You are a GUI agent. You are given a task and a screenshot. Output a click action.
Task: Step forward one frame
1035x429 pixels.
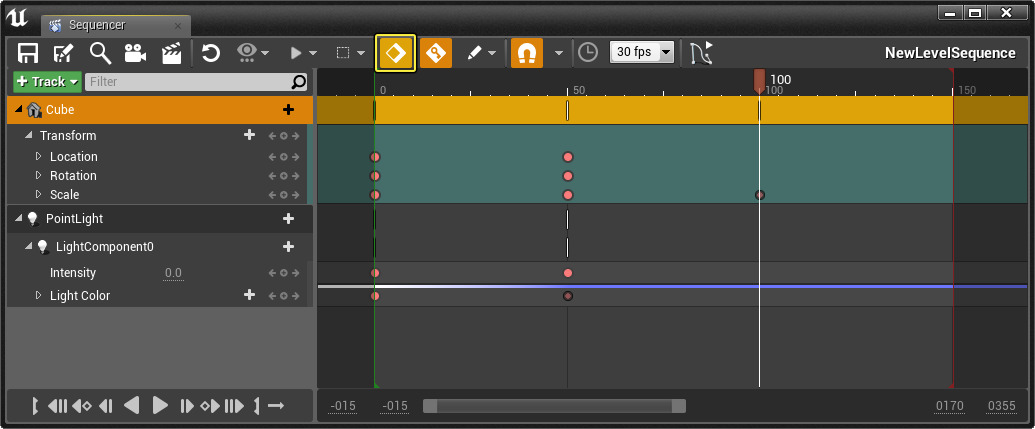187,406
